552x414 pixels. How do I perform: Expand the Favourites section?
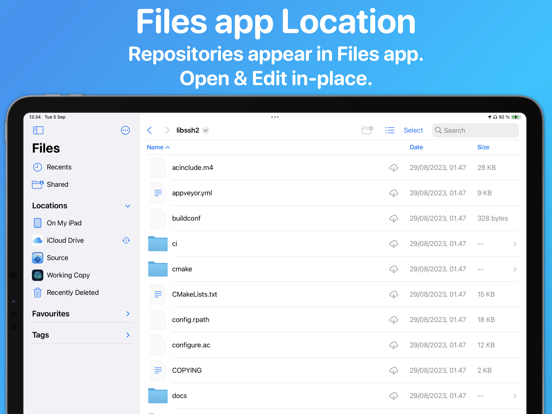coord(128,314)
